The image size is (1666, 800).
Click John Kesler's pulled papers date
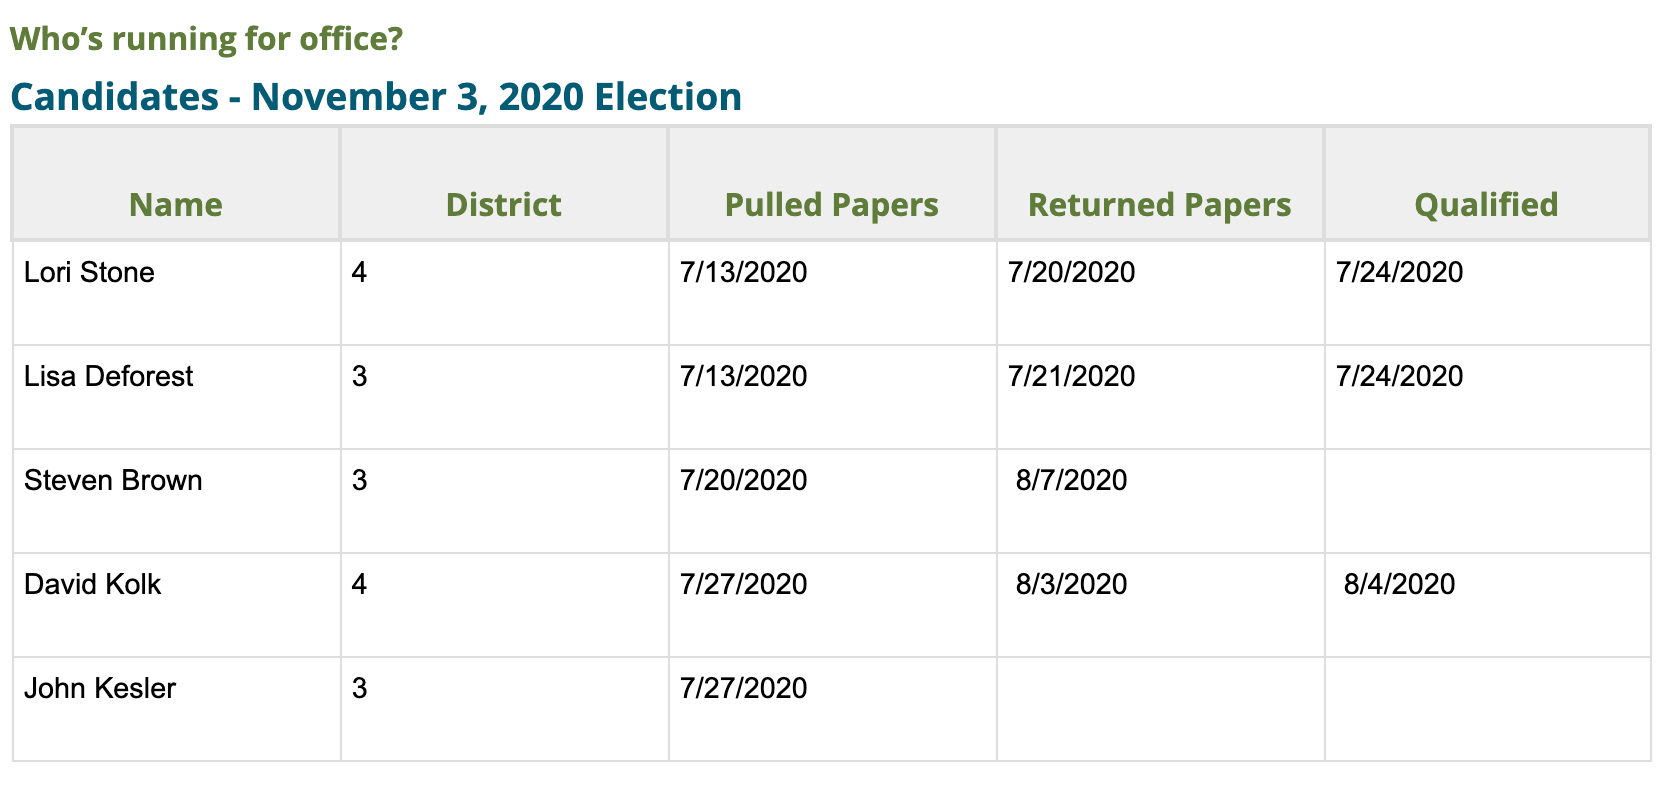click(x=743, y=688)
